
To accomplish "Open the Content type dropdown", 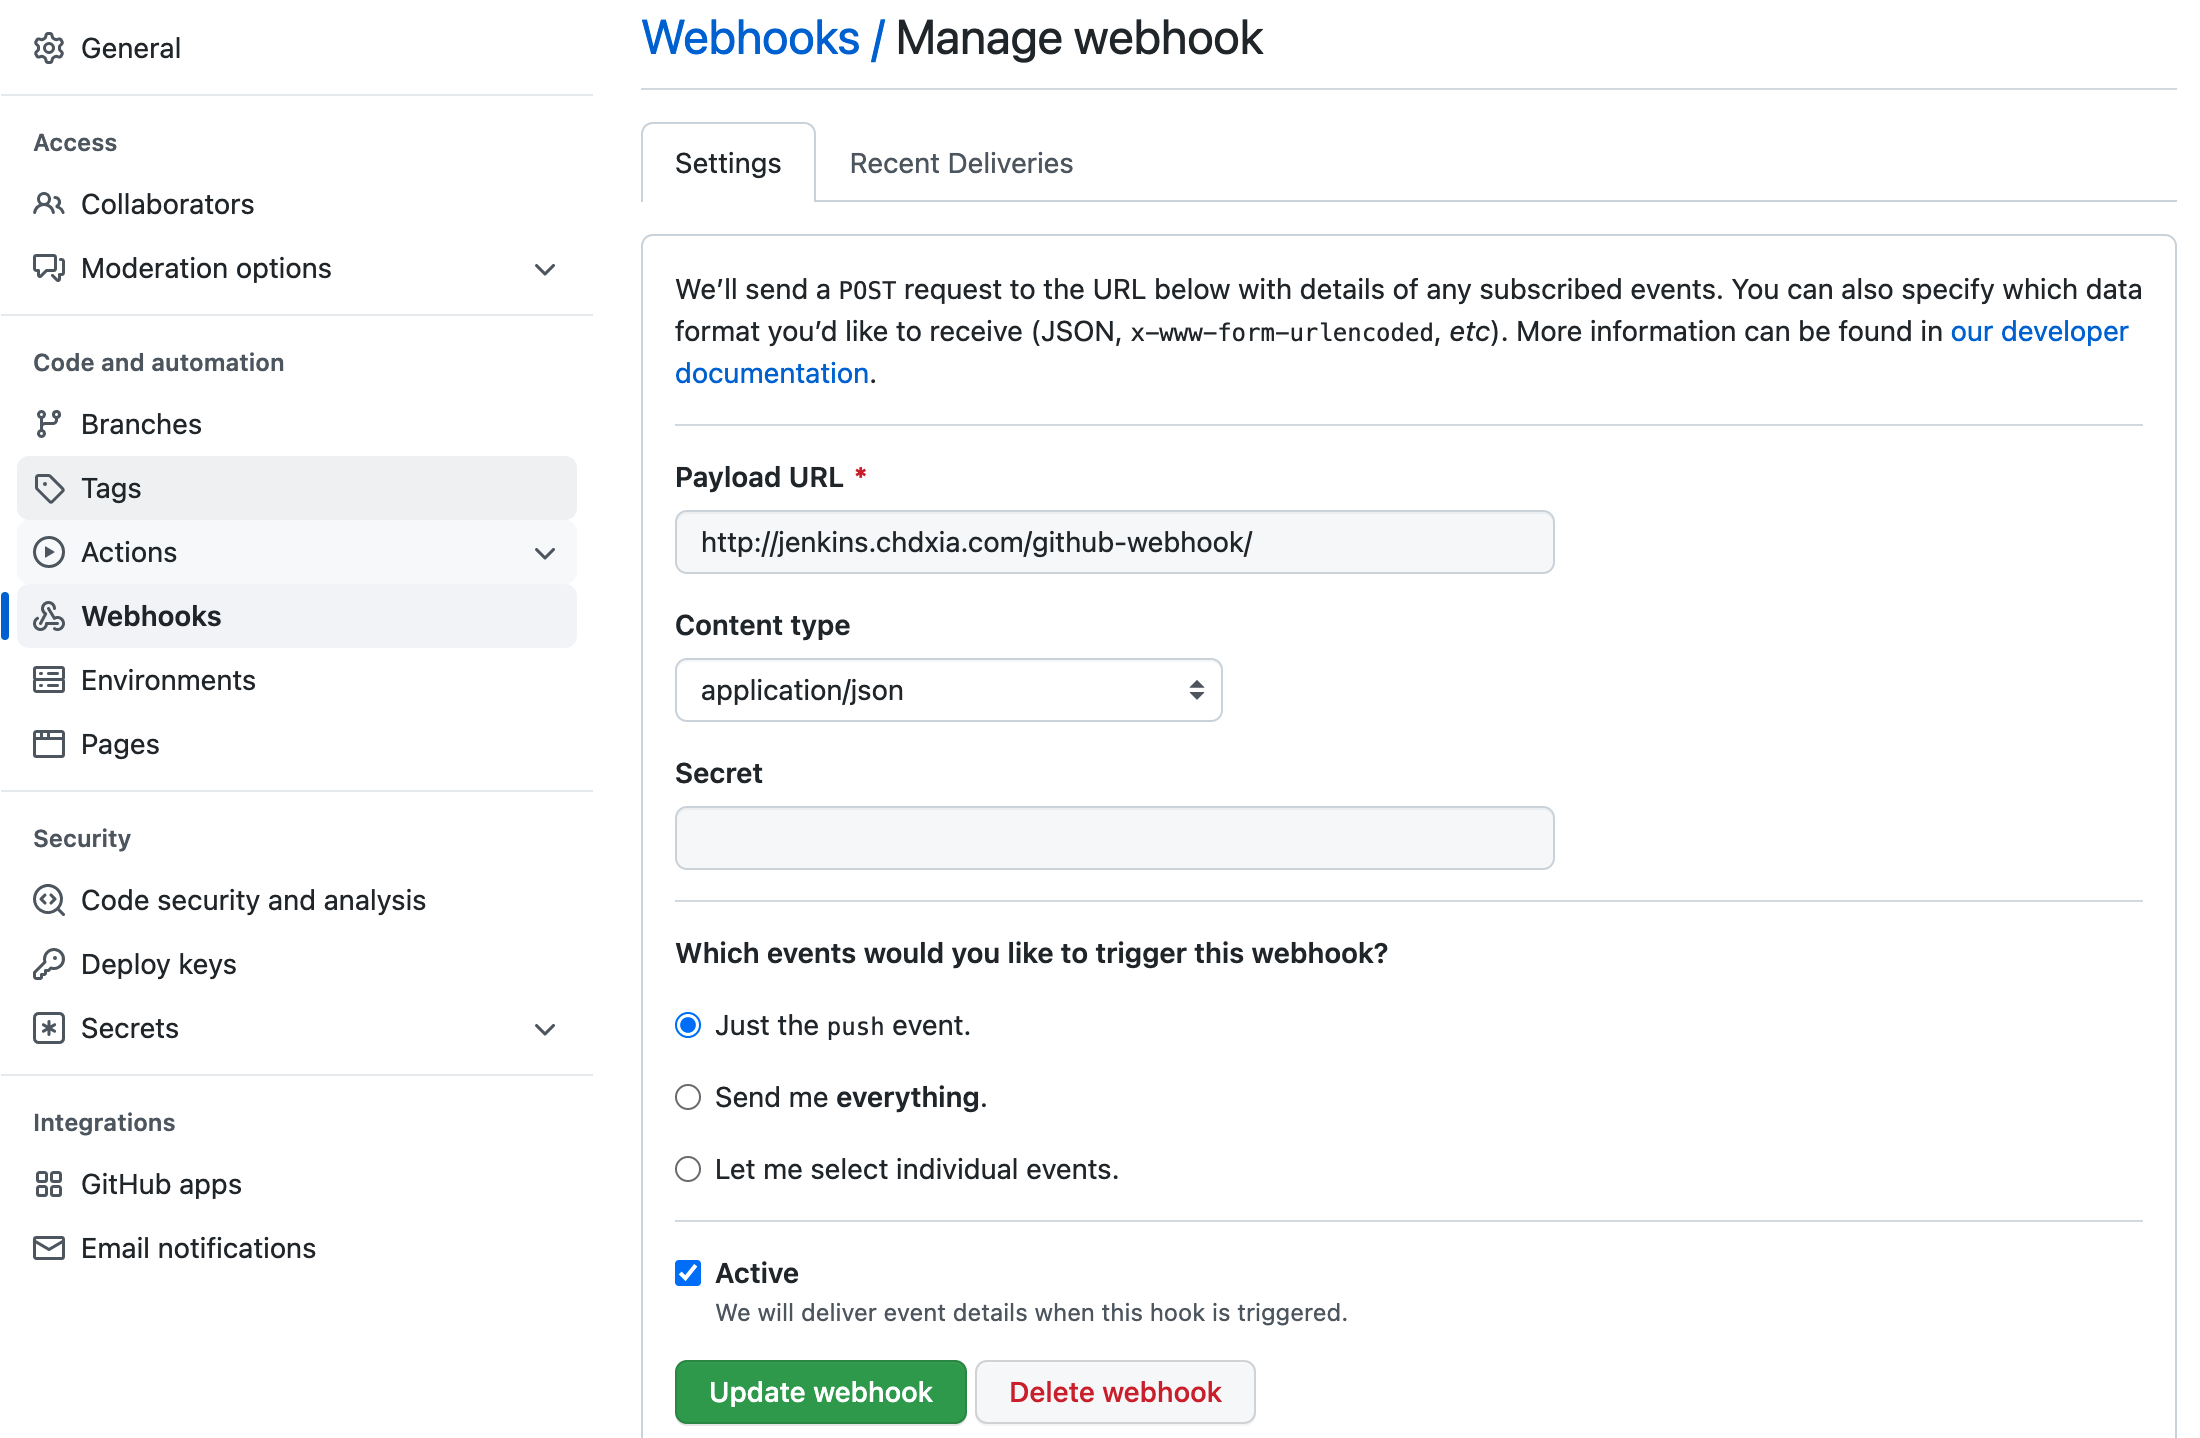I will [948, 690].
